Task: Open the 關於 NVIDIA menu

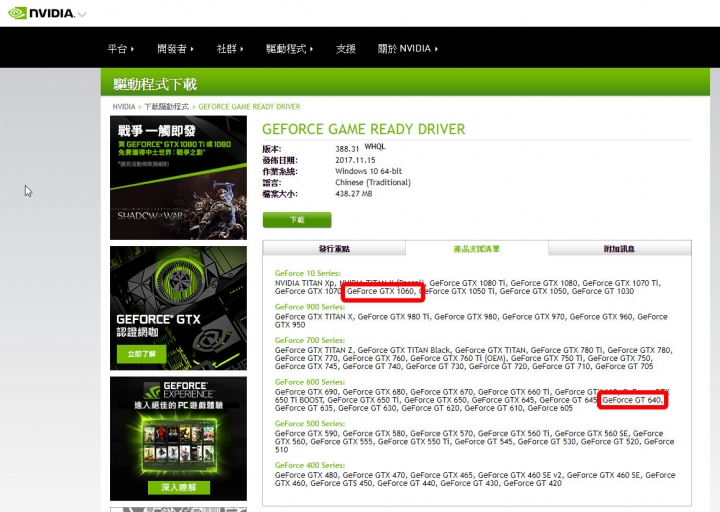Action: coord(408,49)
